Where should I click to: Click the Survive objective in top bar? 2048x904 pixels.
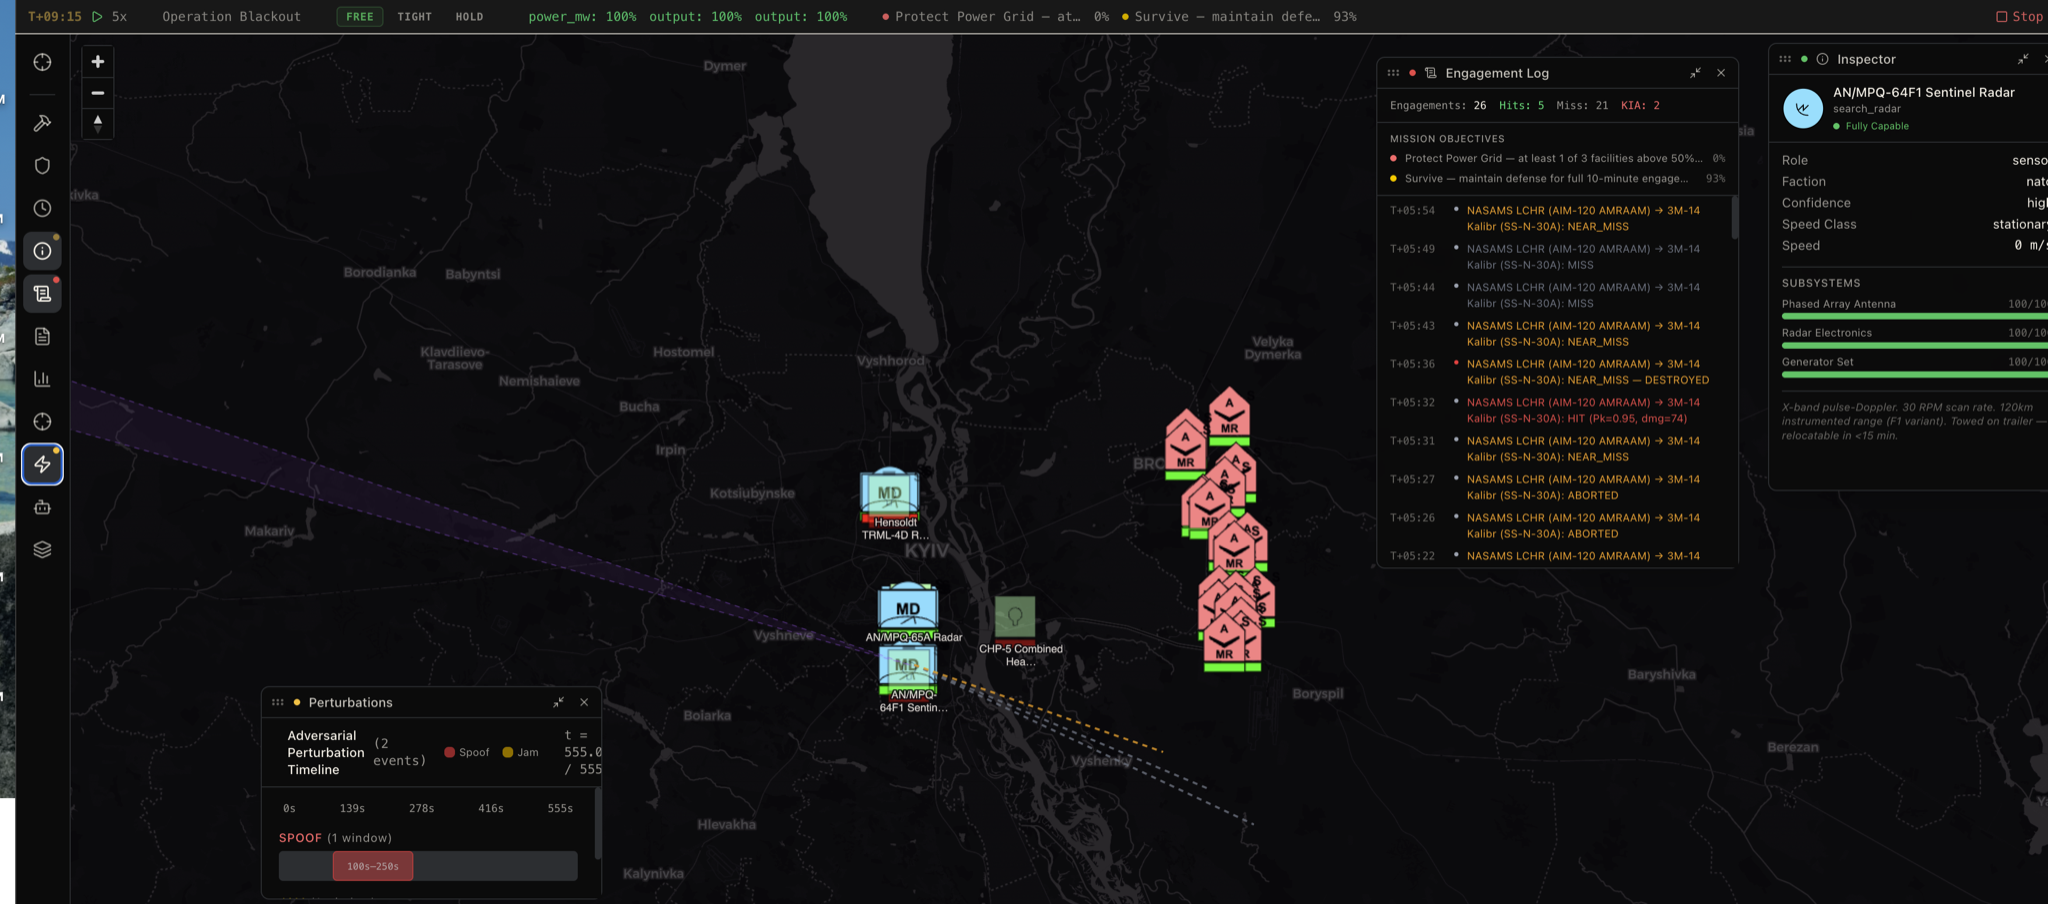pyautogui.click(x=1239, y=17)
